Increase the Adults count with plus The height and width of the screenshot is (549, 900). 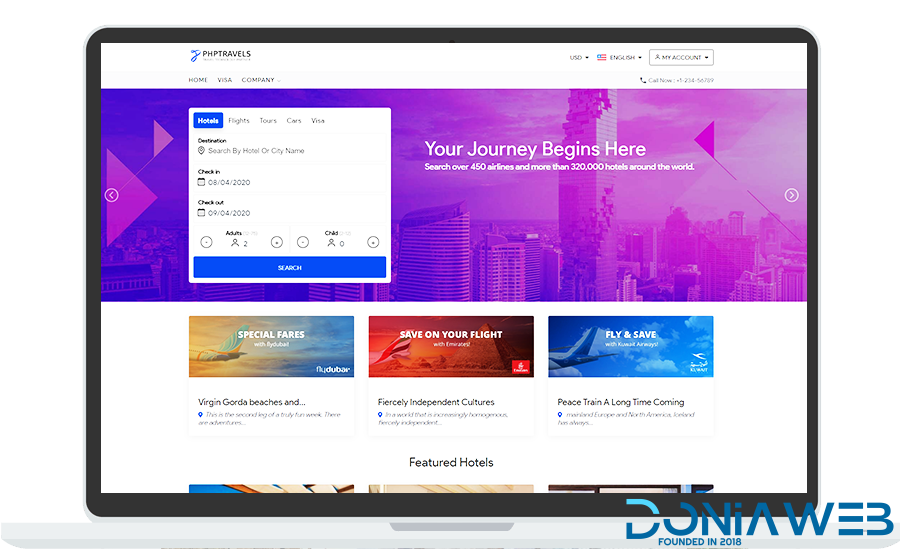click(277, 242)
